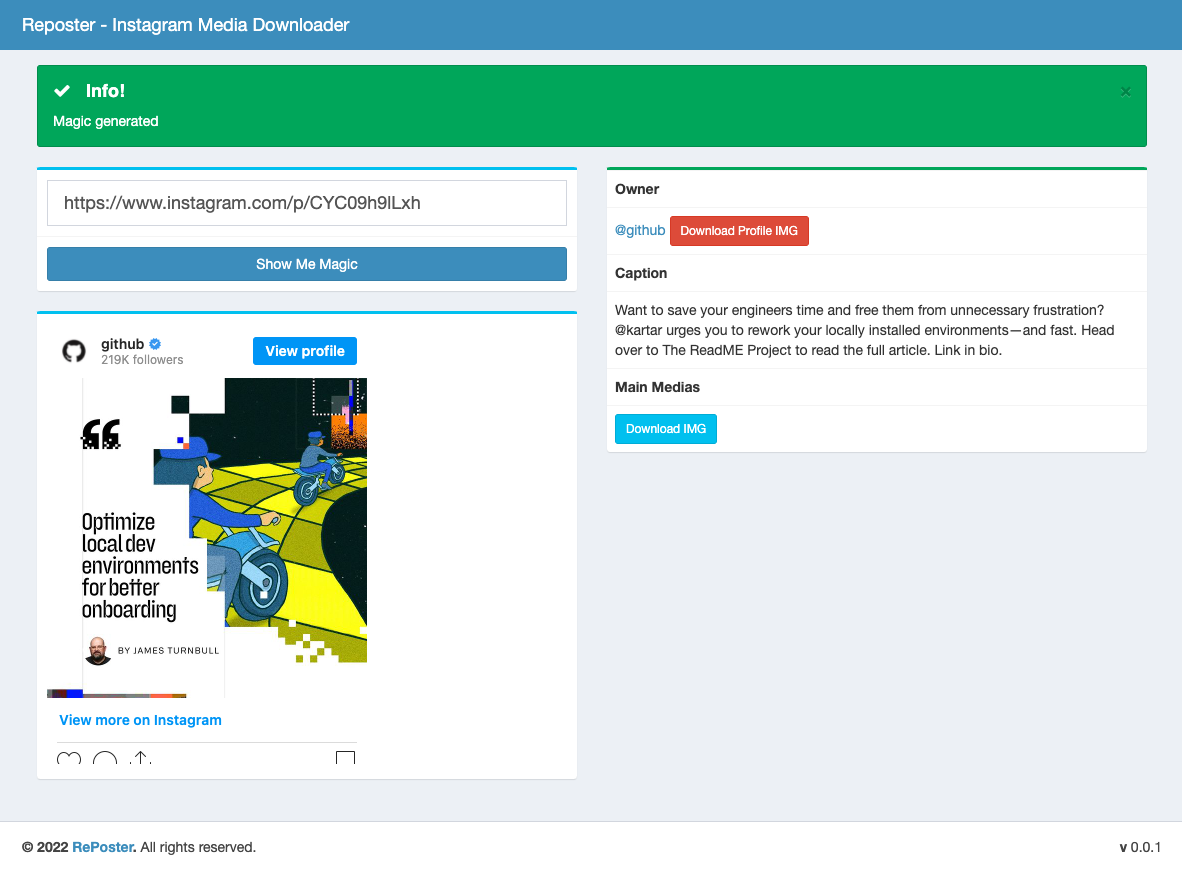Click the Download Profile IMG button
This screenshot has height=869, width=1182.
(x=739, y=231)
